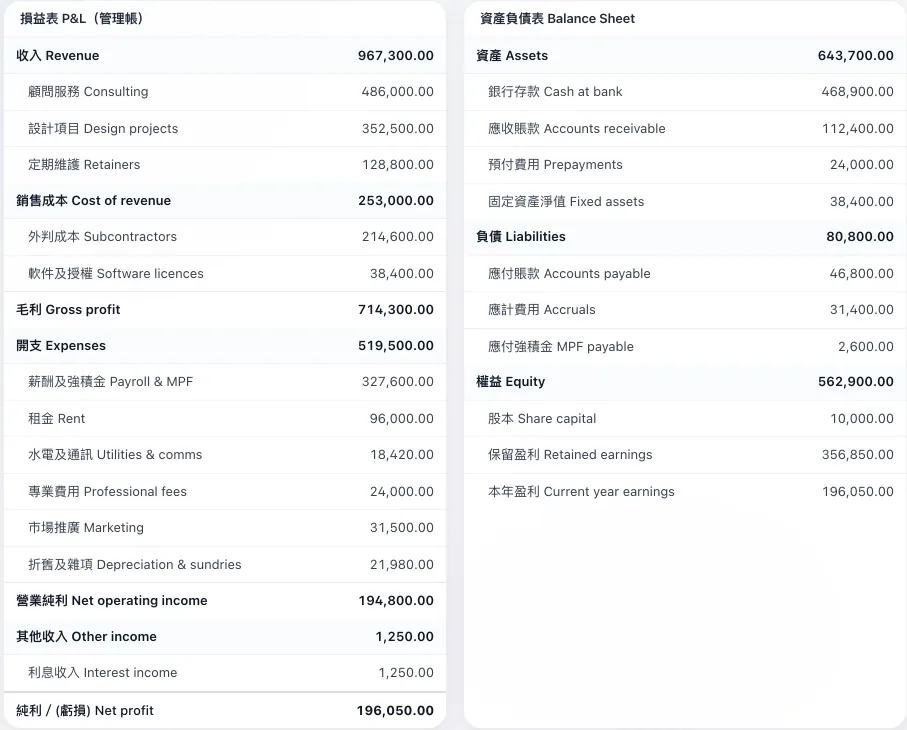907x730 pixels.
Task: Click 營業純利 Net operating income row
Action: pos(225,600)
